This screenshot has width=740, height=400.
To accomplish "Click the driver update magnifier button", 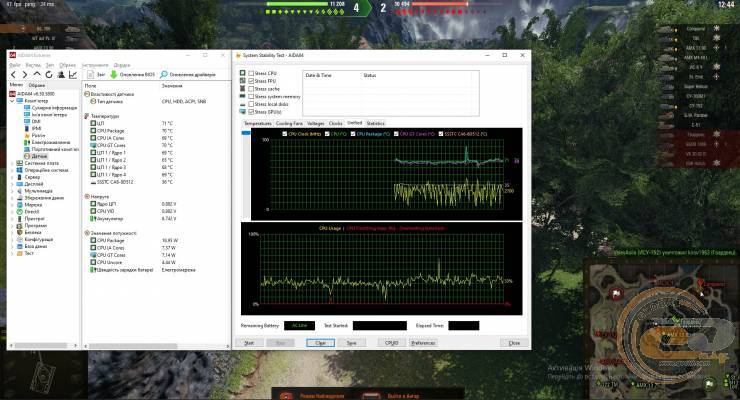I will coord(188,75).
